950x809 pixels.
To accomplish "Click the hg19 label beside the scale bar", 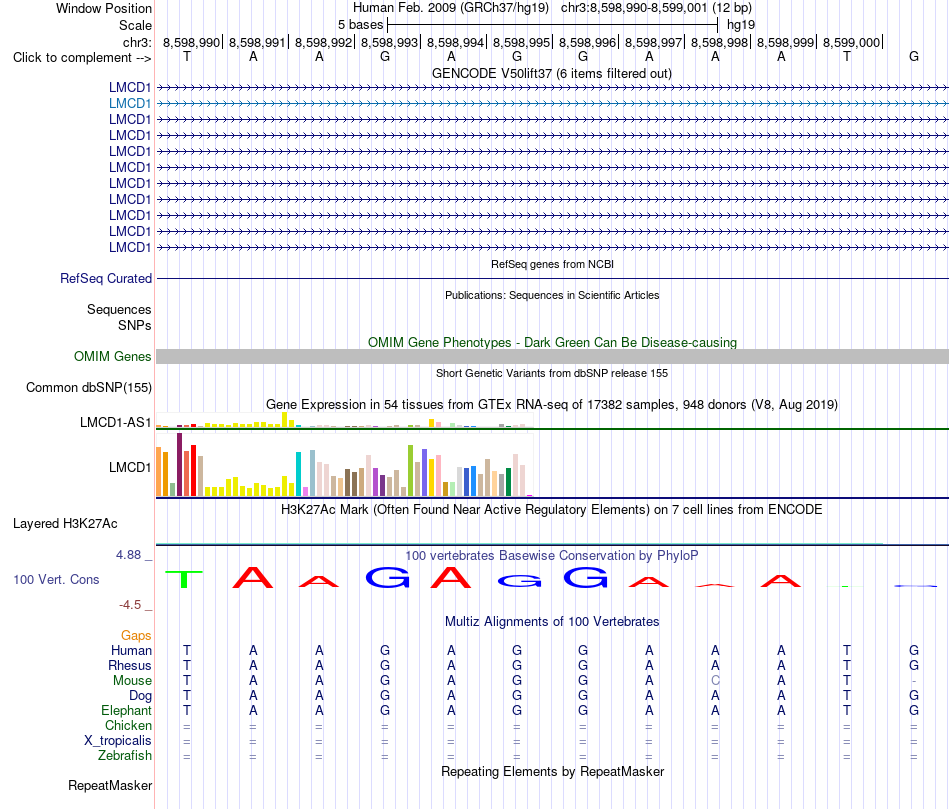I will pos(740,25).
